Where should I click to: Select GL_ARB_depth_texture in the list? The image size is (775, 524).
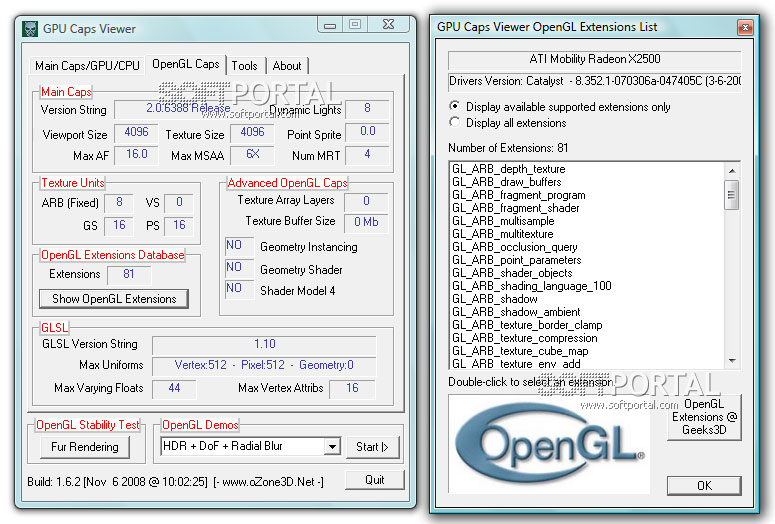pyautogui.click(x=509, y=169)
